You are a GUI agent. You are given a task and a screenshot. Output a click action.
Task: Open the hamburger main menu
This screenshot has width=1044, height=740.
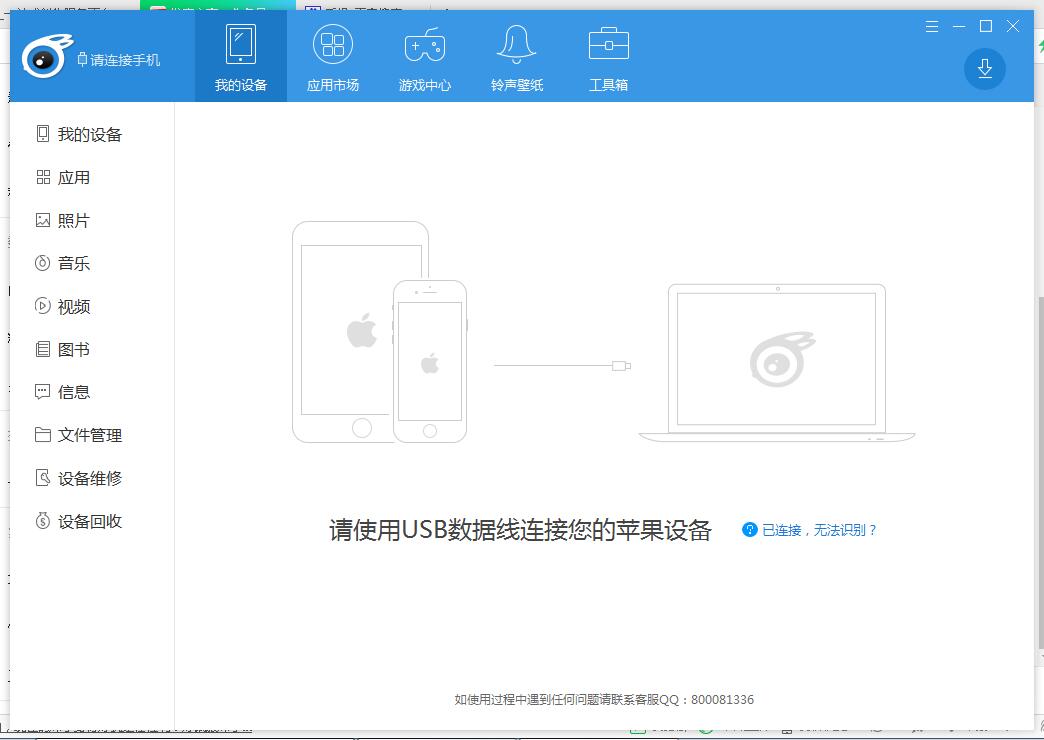(932, 26)
